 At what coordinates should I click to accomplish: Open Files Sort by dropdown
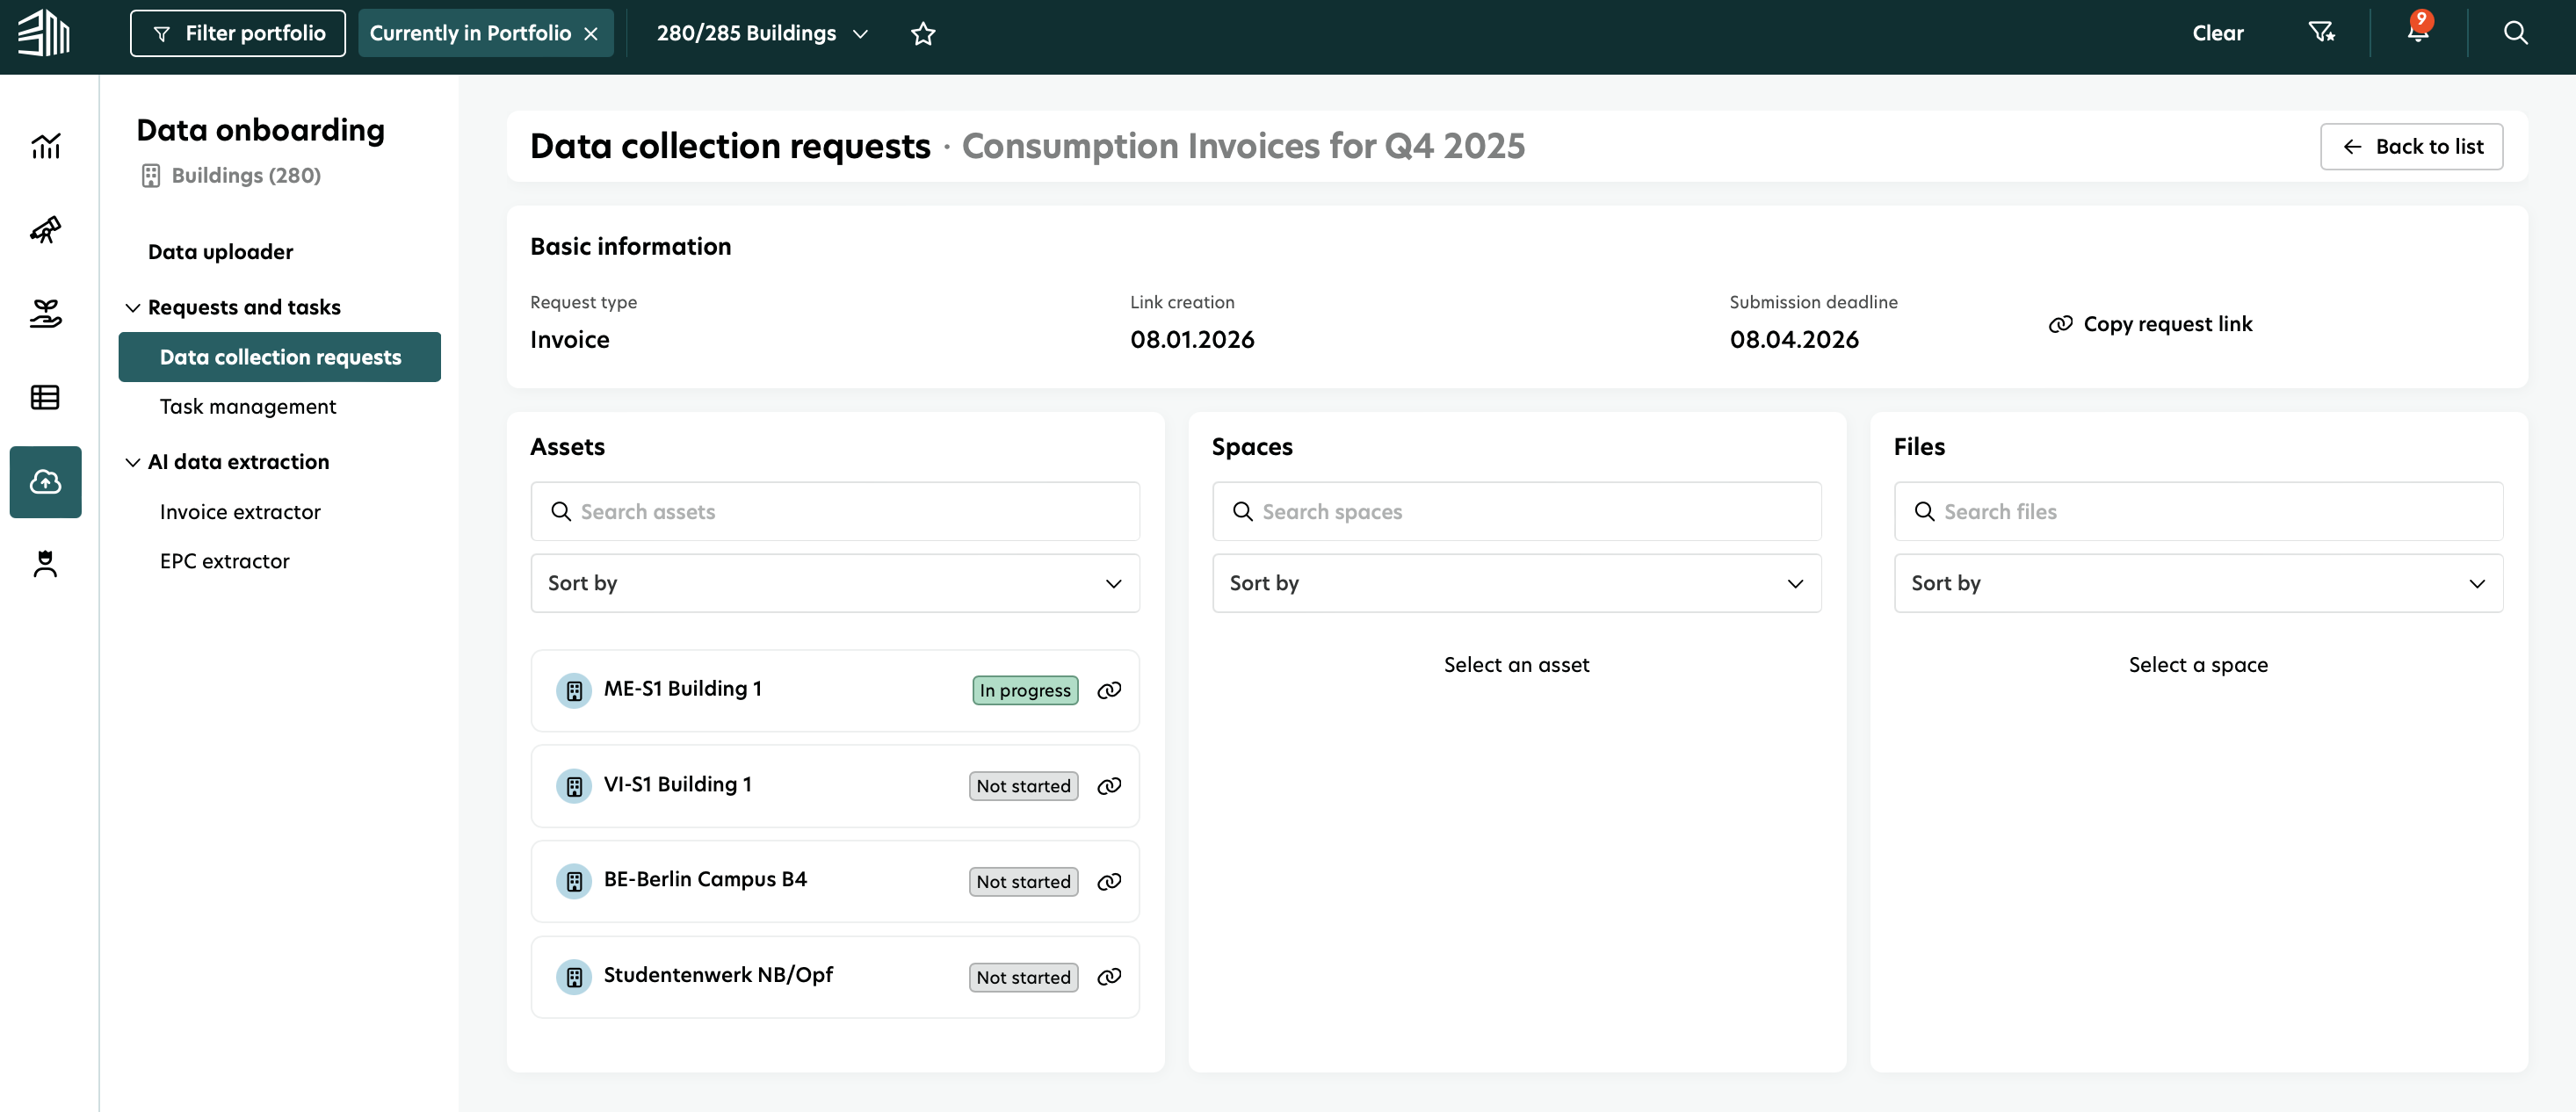(x=2198, y=583)
